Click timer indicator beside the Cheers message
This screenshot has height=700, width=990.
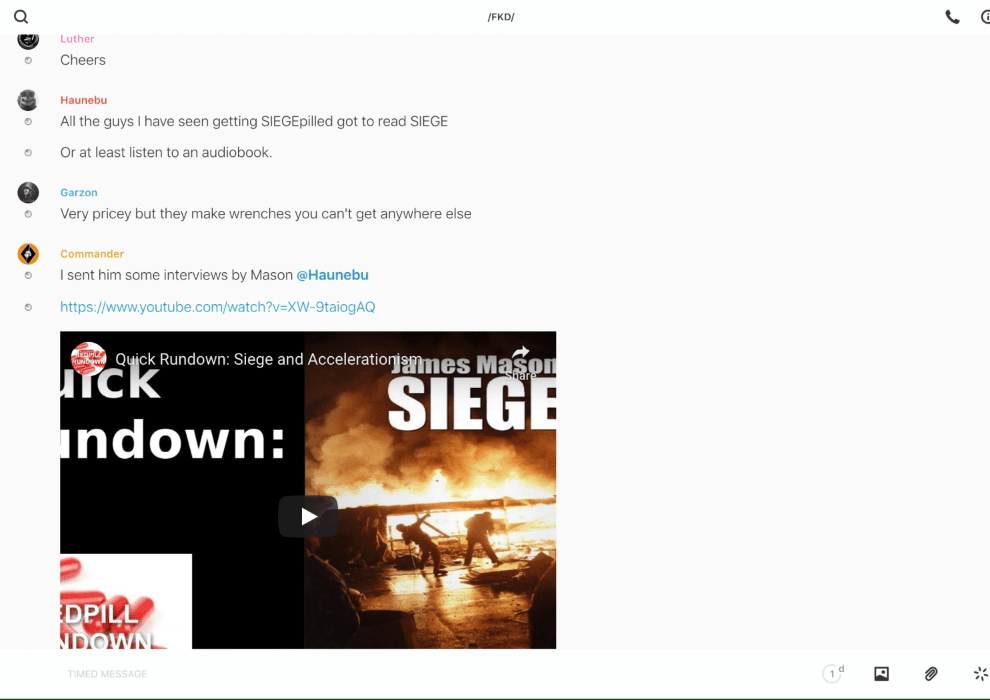[x=28, y=60]
